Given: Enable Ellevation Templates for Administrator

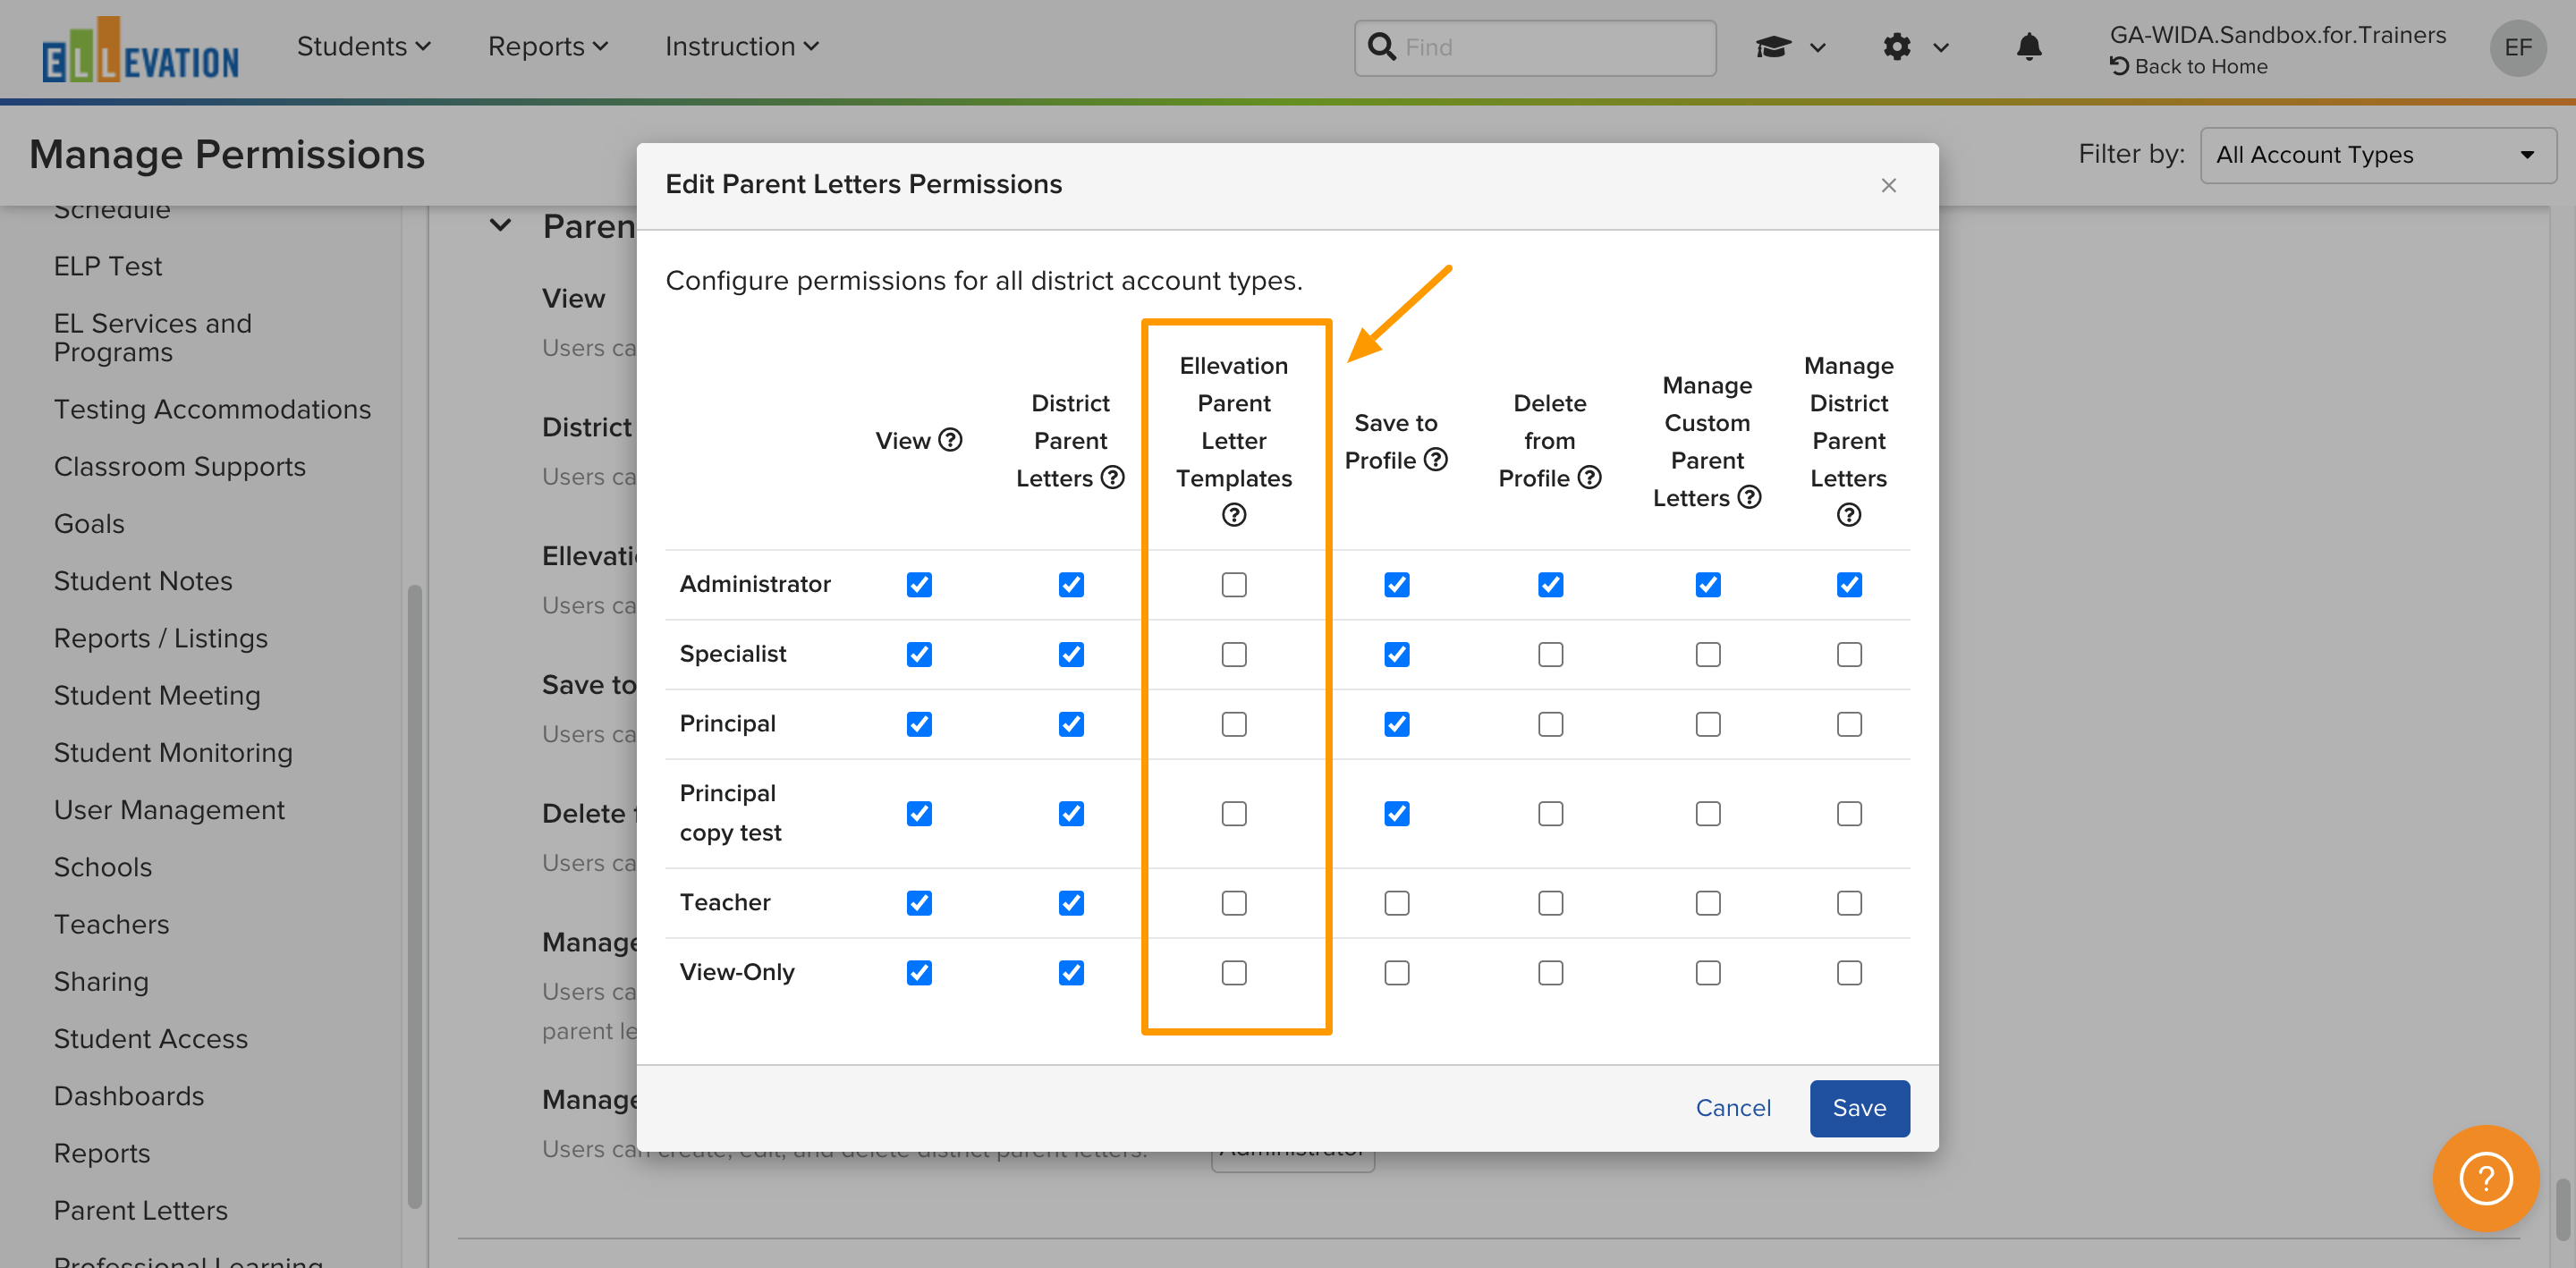Looking at the screenshot, I should coord(1234,585).
